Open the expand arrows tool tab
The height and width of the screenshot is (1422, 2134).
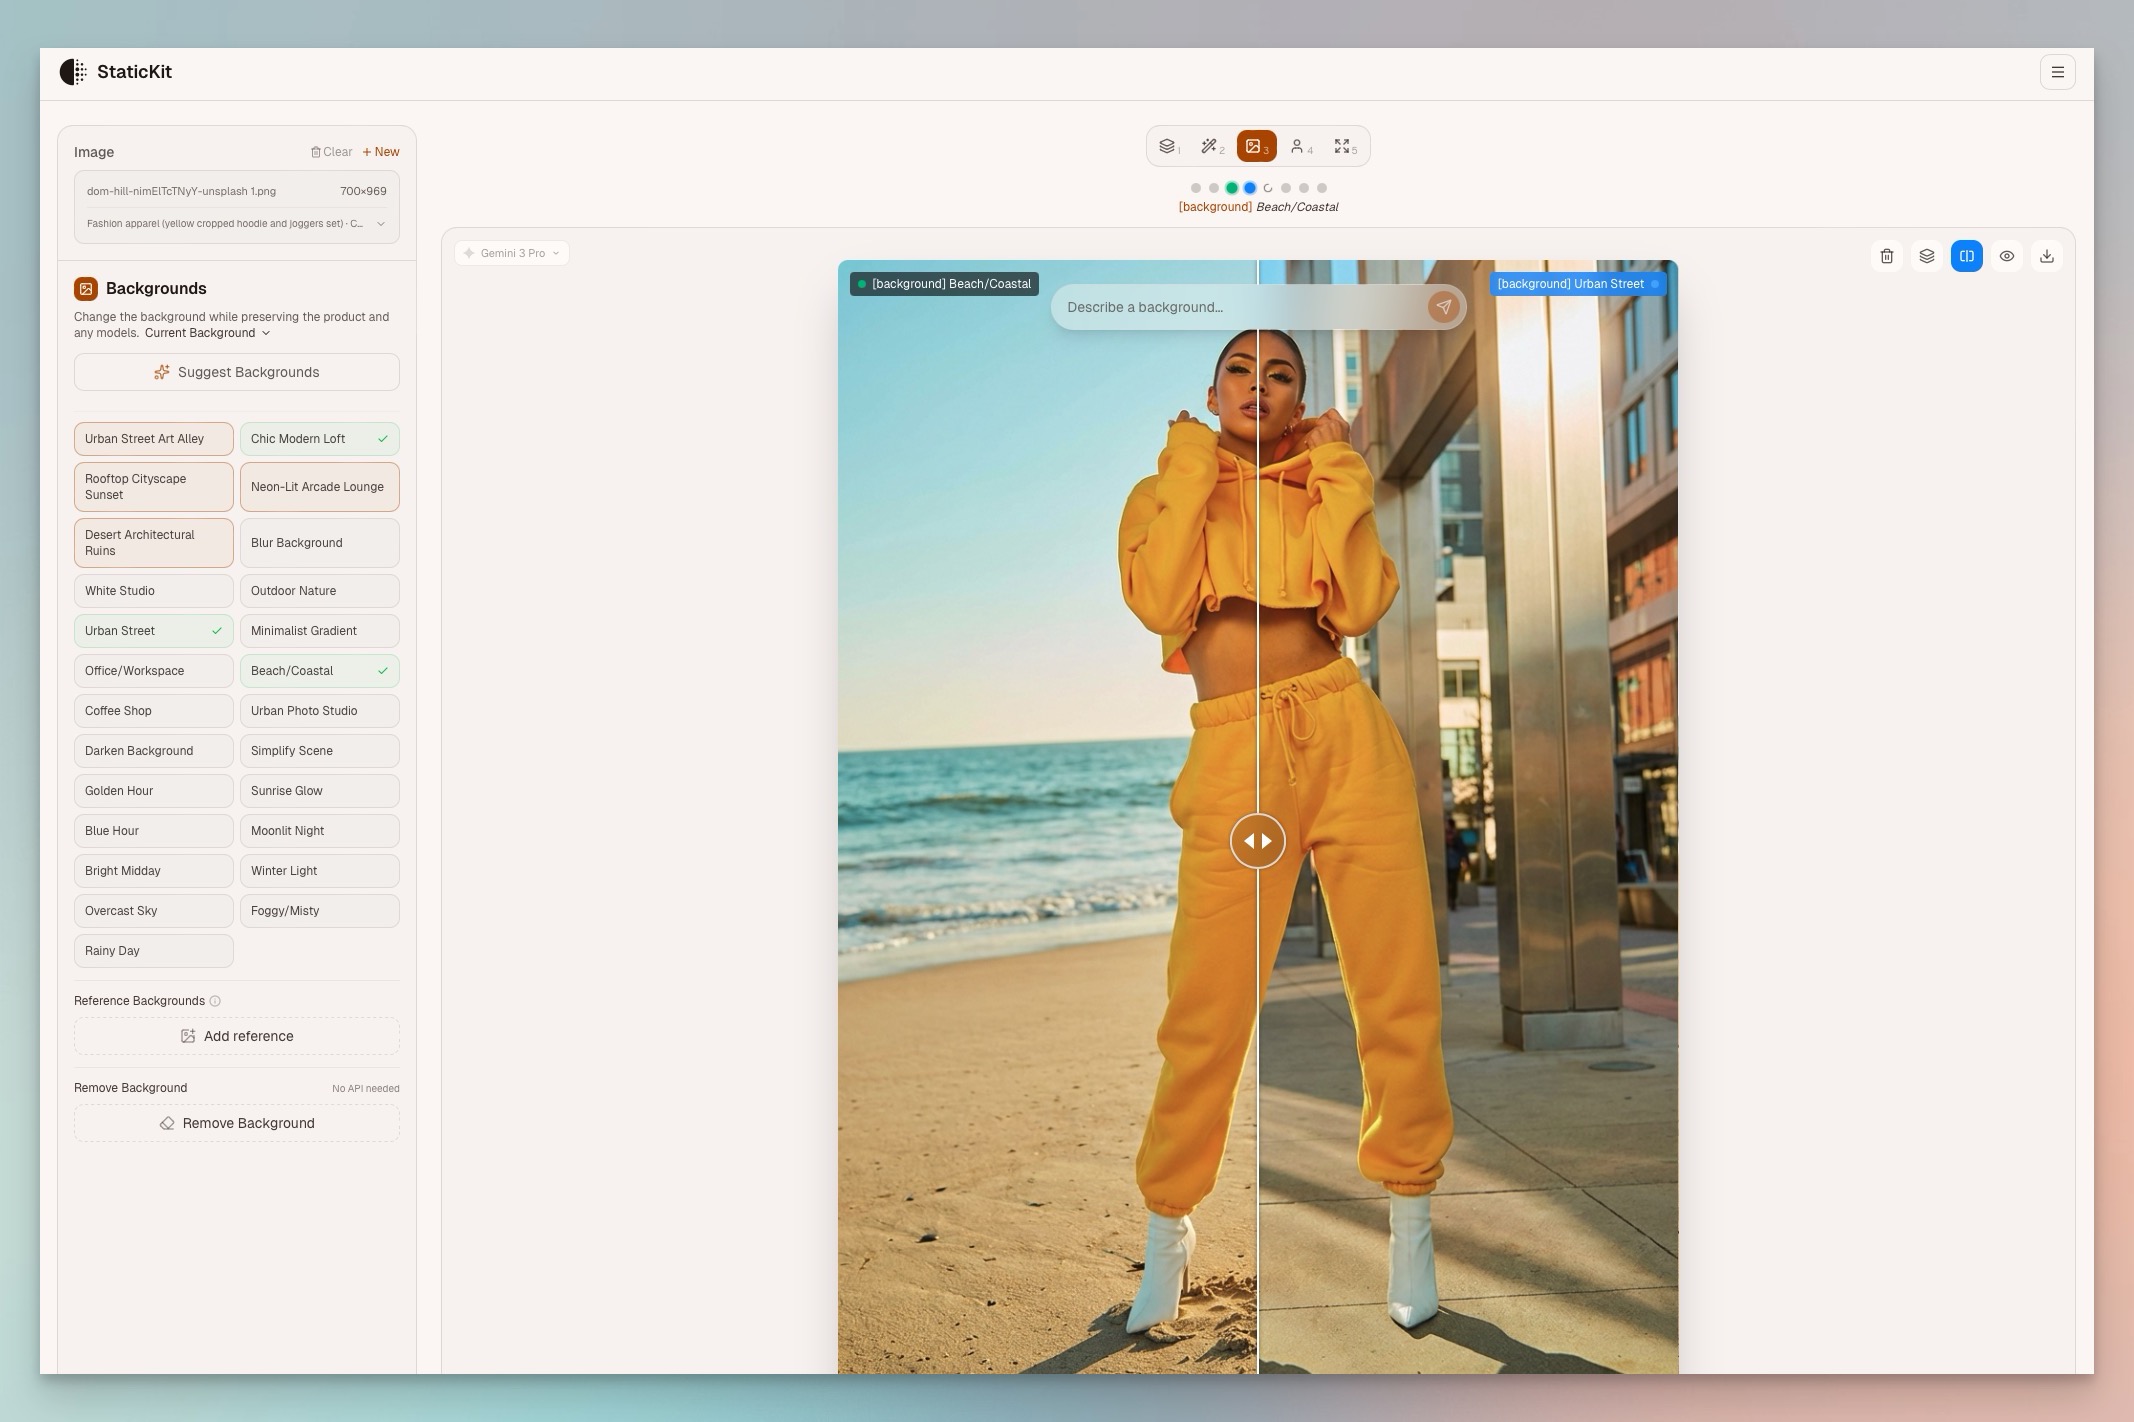[x=1344, y=147]
